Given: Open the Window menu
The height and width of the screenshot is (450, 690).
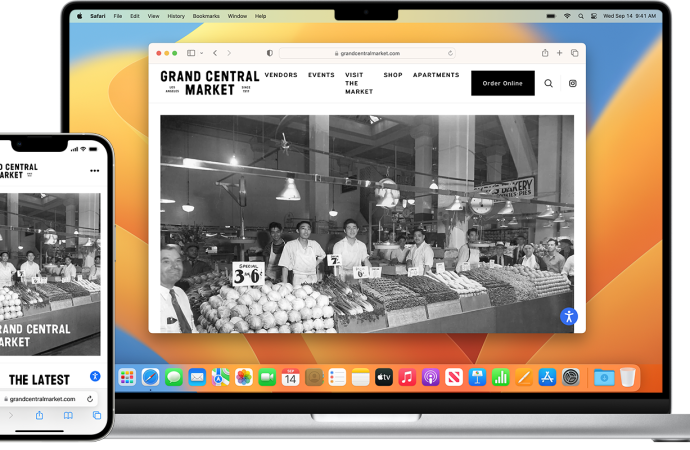Looking at the screenshot, I should click(237, 16).
